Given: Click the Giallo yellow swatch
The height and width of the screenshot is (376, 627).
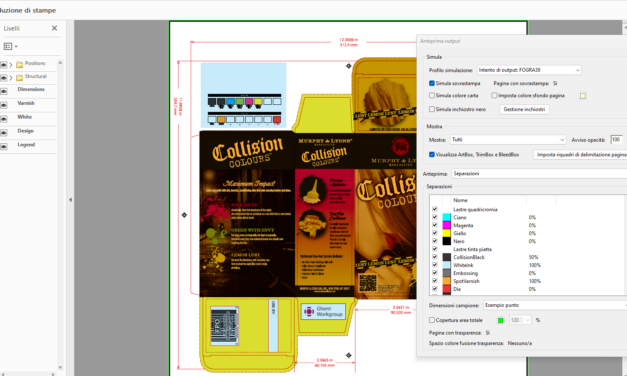Looking at the screenshot, I should pos(447,233).
